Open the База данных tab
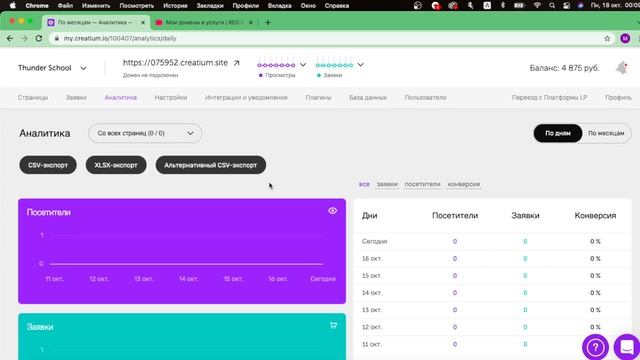640x360 pixels. click(367, 98)
